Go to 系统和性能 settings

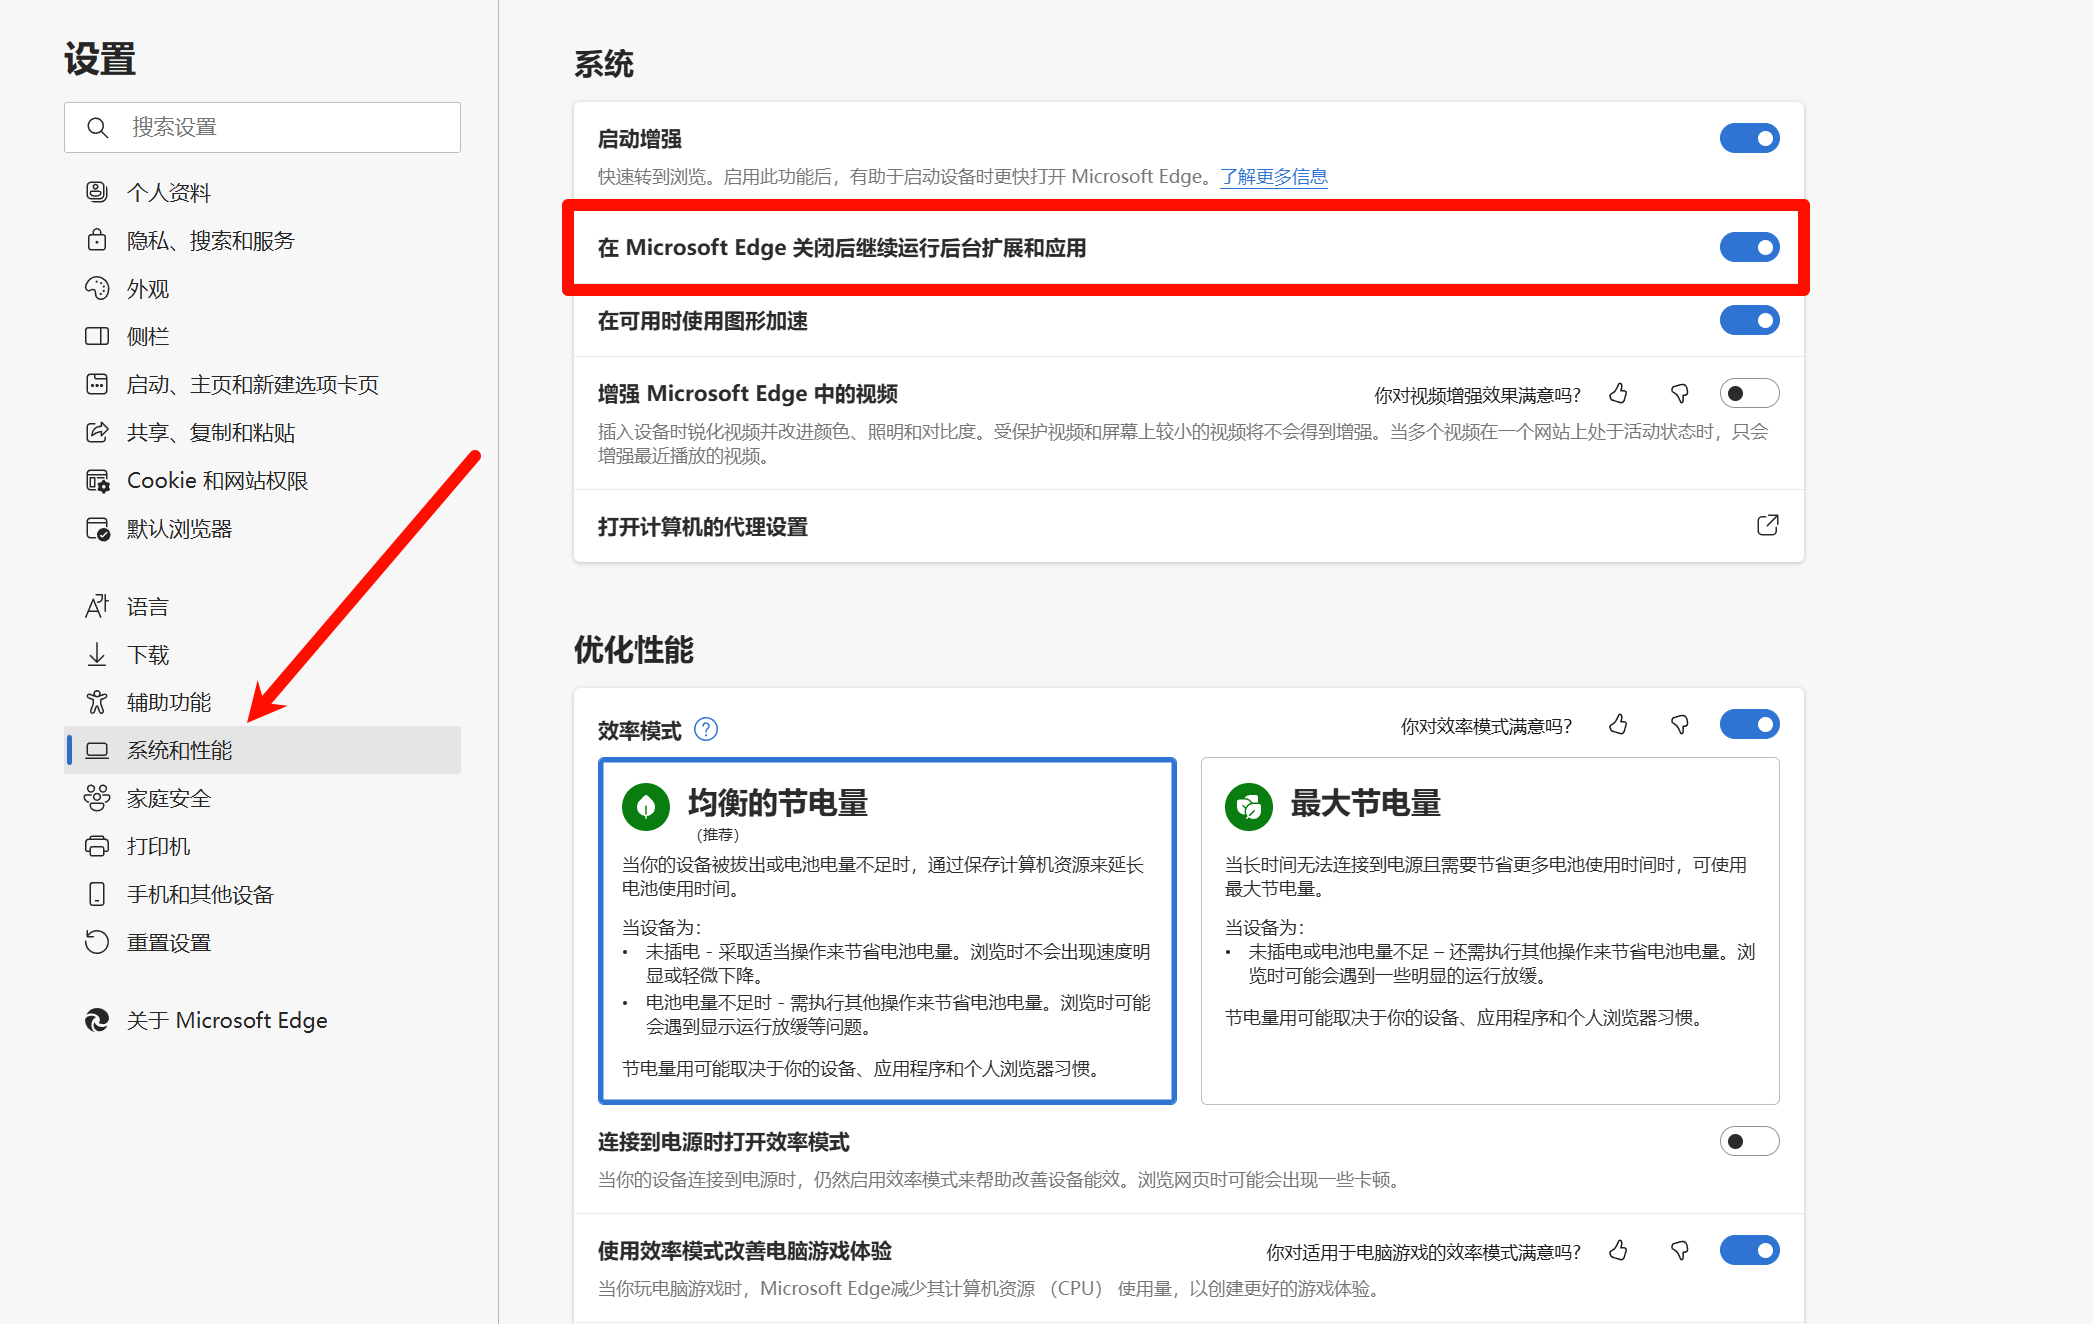point(263,750)
